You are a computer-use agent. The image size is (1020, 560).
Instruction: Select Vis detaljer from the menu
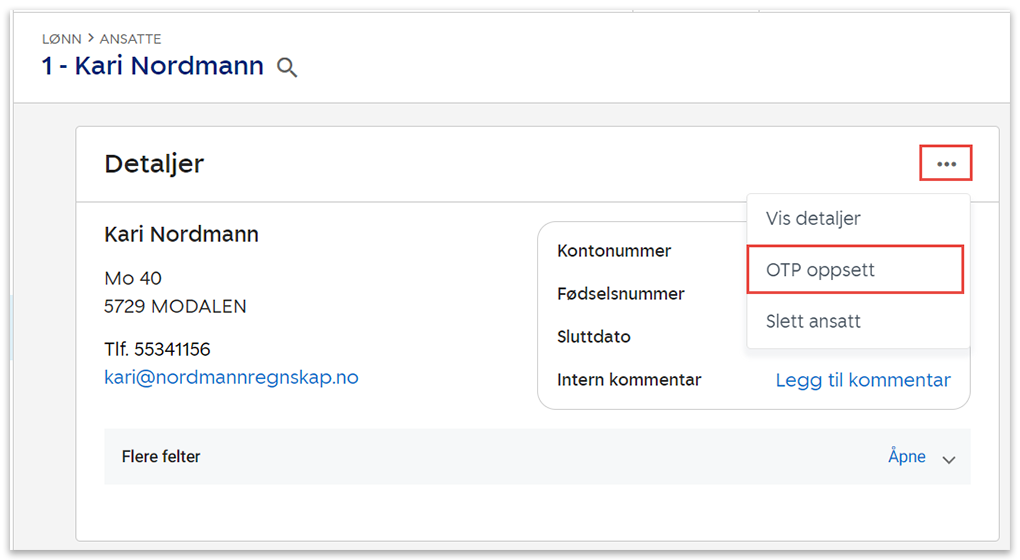click(813, 218)
